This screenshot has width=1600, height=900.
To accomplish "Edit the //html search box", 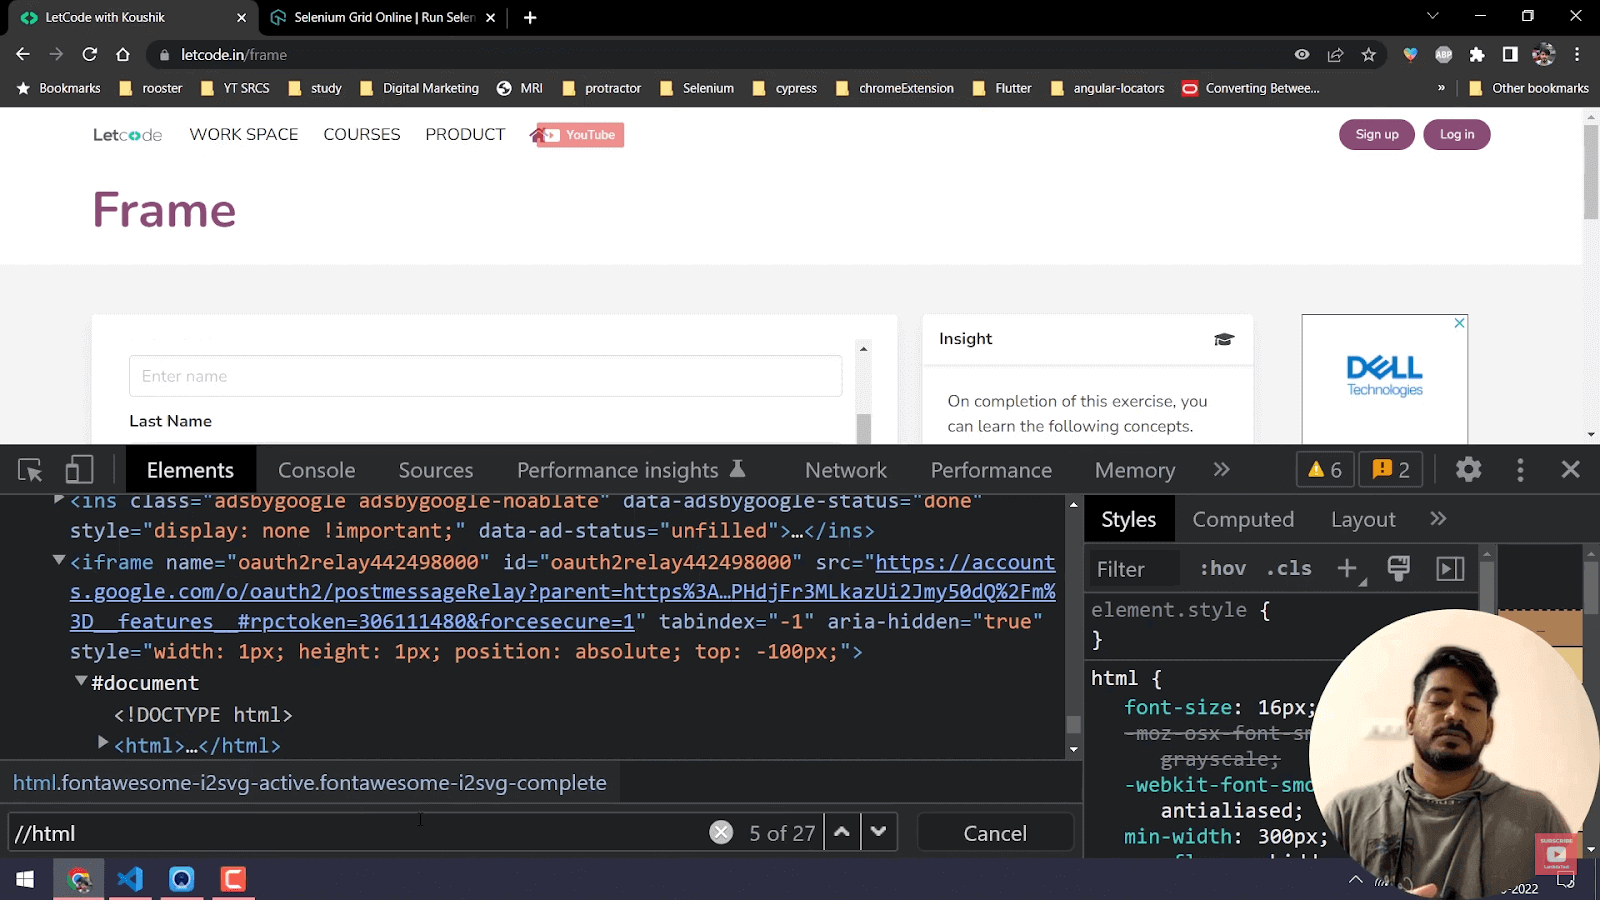I will point(356,833).
